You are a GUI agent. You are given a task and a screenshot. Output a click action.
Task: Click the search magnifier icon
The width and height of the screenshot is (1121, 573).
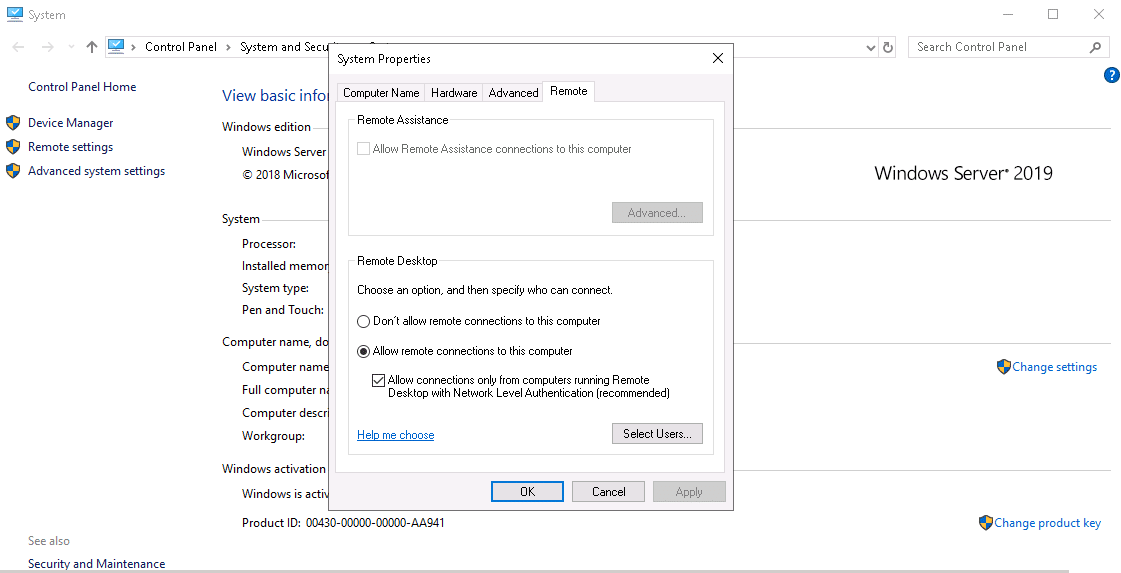click(1095, 47)
